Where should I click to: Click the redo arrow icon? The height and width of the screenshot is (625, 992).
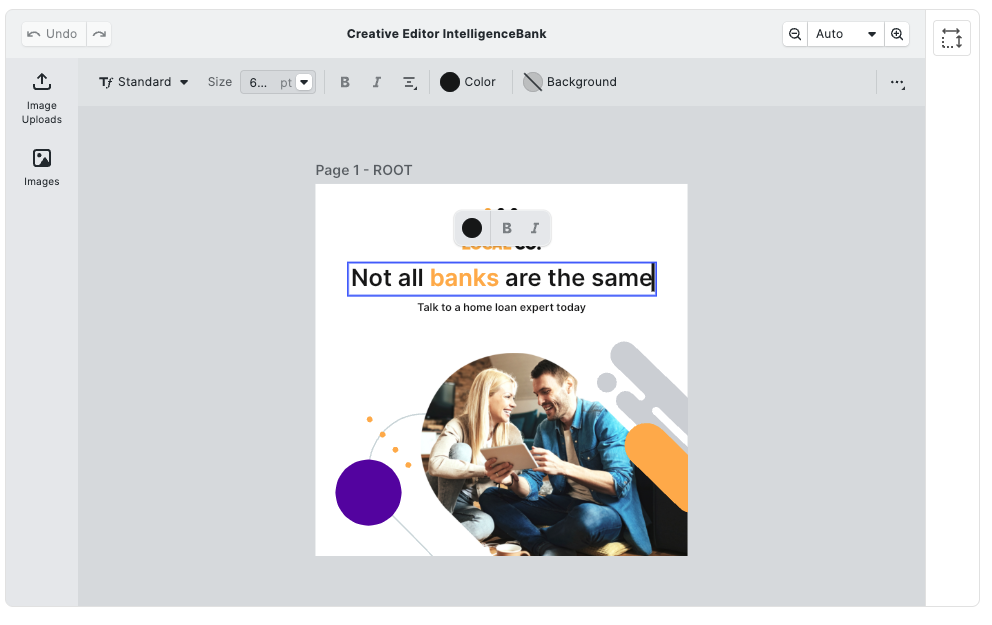tap(99, 34)
